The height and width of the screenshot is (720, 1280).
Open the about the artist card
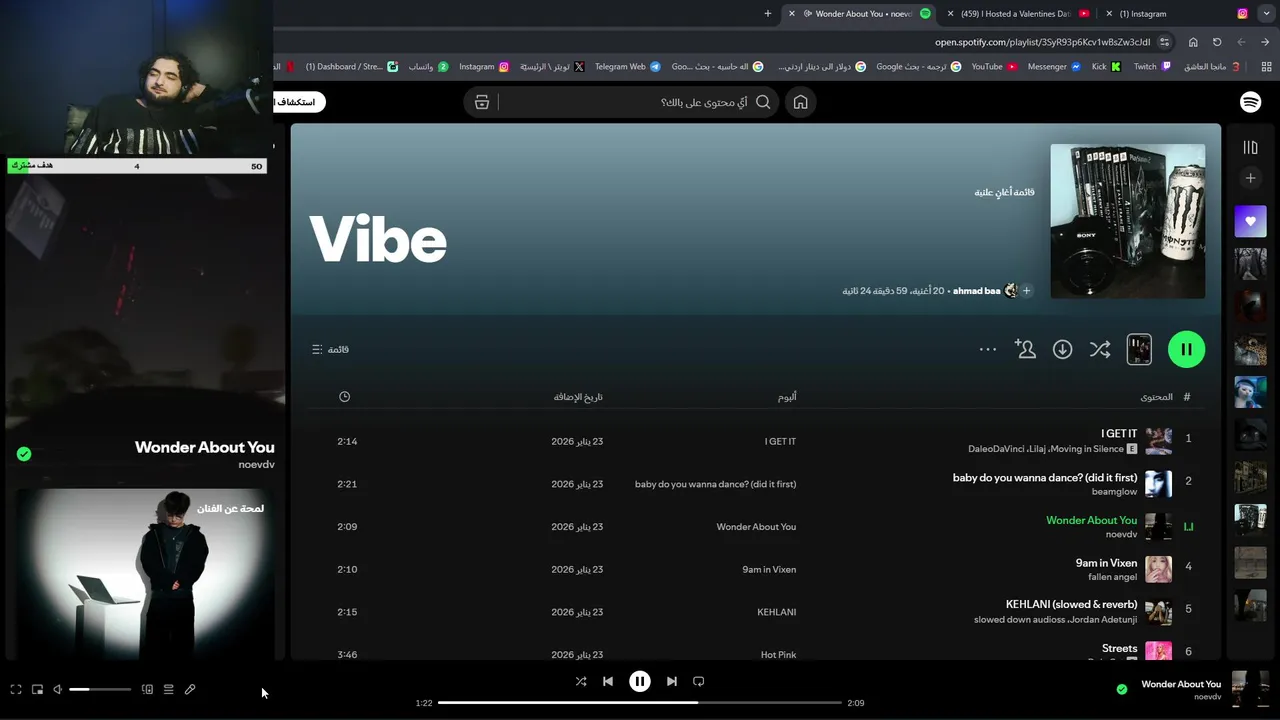coord(145,573)
